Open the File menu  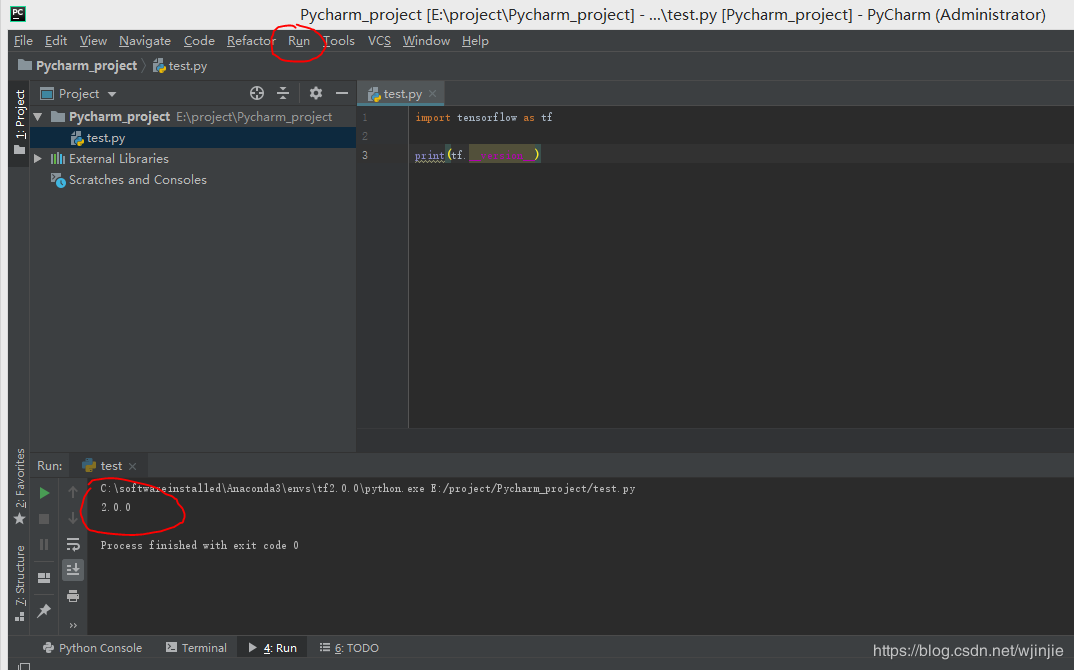click(x=23, y=41)
